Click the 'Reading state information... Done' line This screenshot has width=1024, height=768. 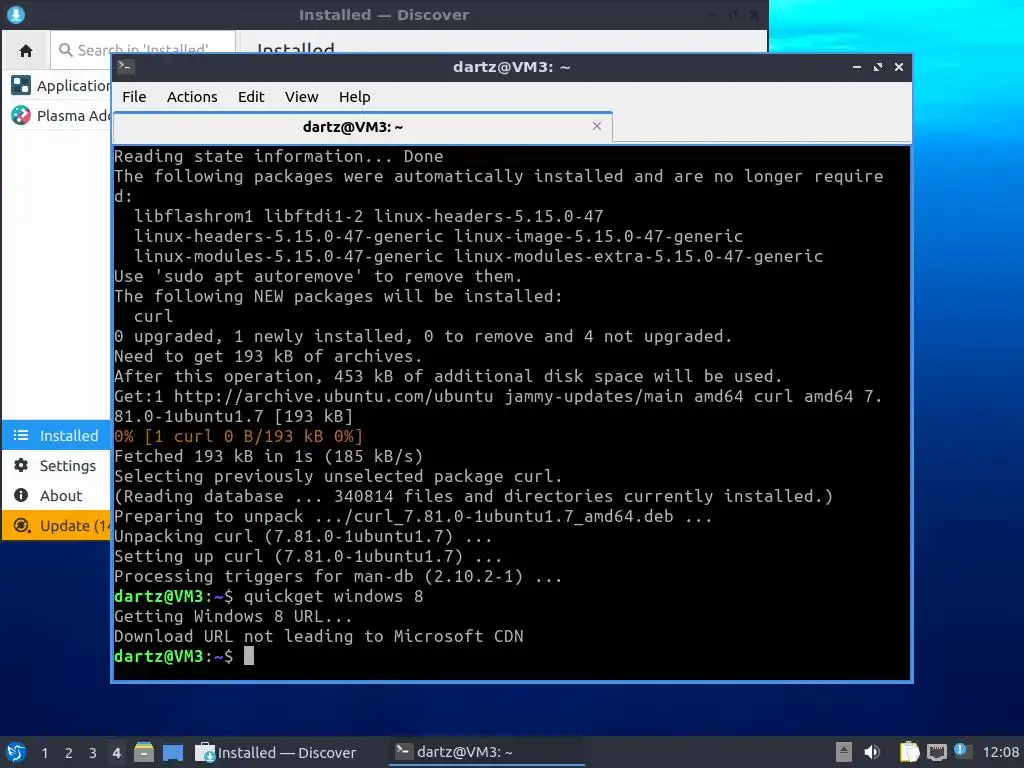(x=279, y=156)
